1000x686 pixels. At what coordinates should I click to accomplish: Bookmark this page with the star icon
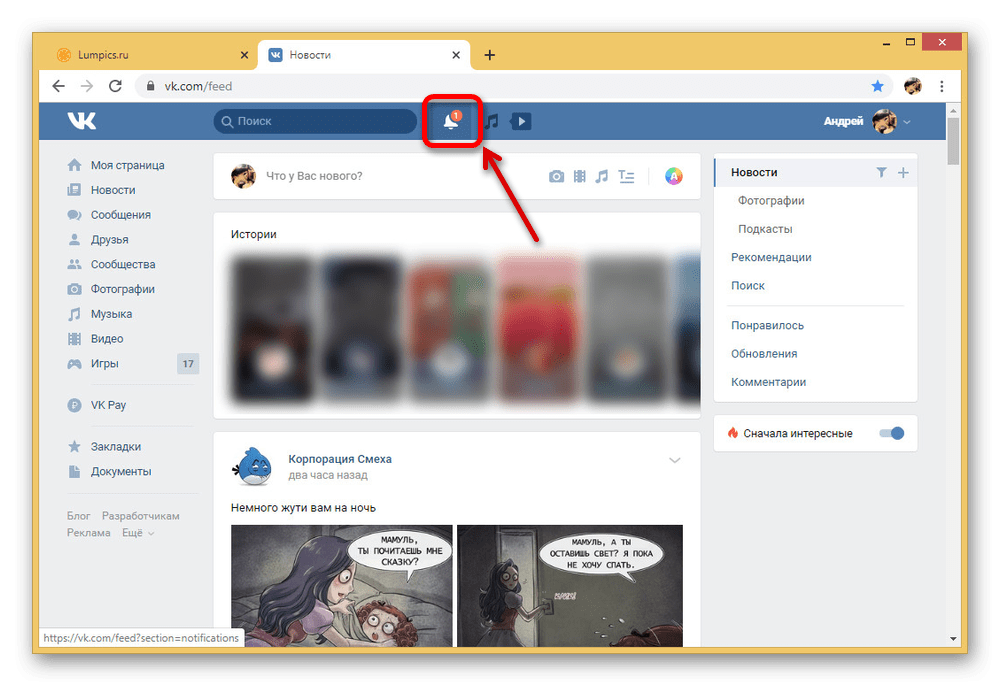click(878, 86)
